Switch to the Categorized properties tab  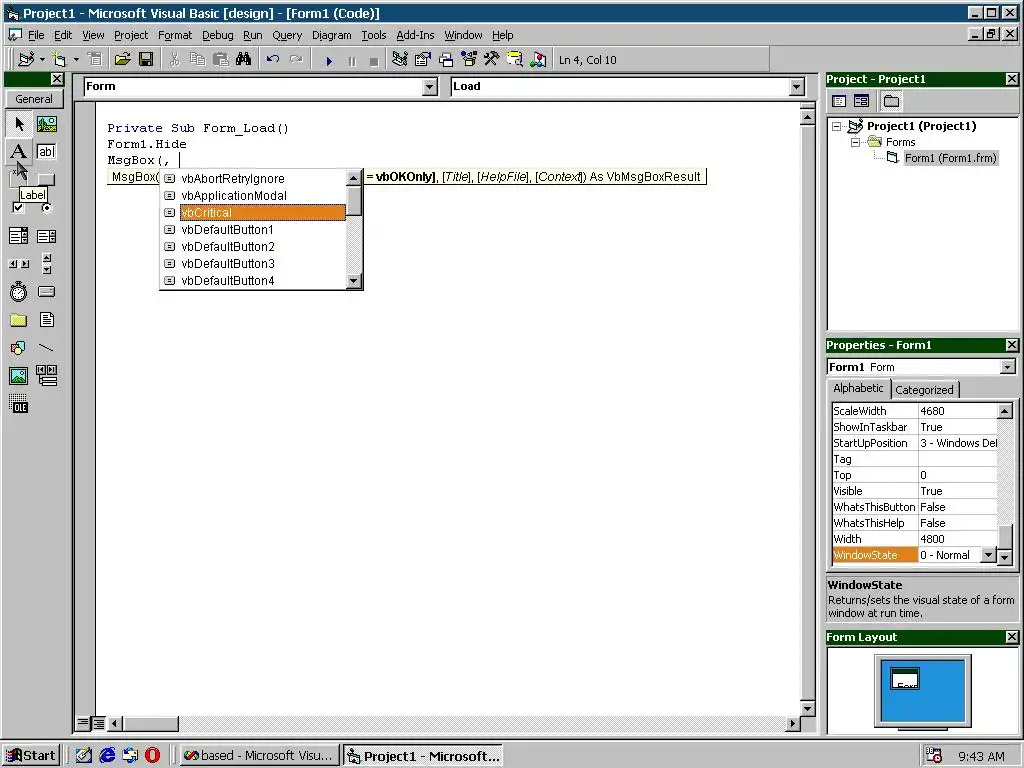click(924, 390)
